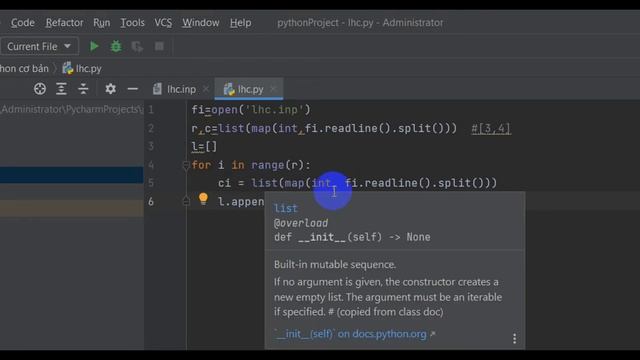Open the VCS menu
The image size is (640, 360).
point(163,22)
